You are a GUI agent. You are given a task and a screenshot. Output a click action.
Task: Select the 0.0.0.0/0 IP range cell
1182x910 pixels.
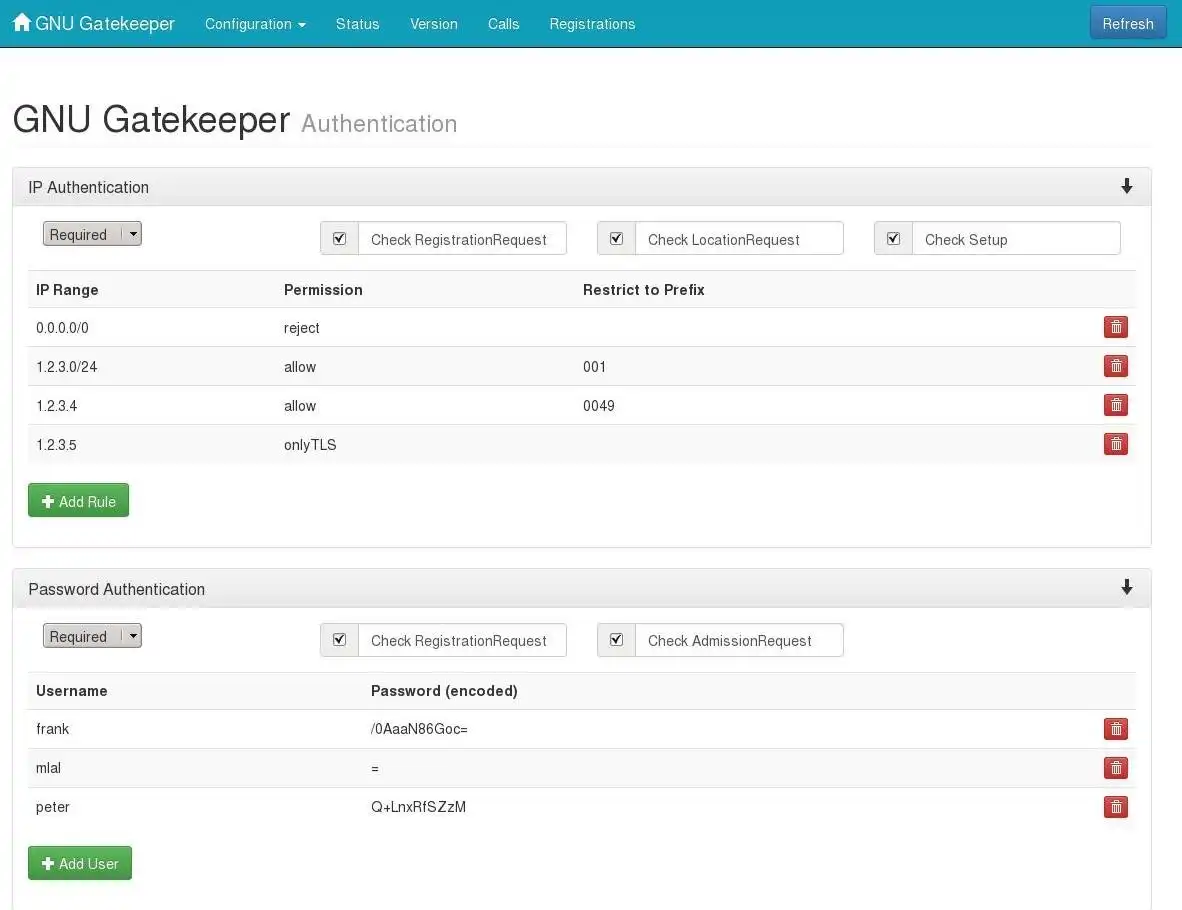tap(63, 328)
